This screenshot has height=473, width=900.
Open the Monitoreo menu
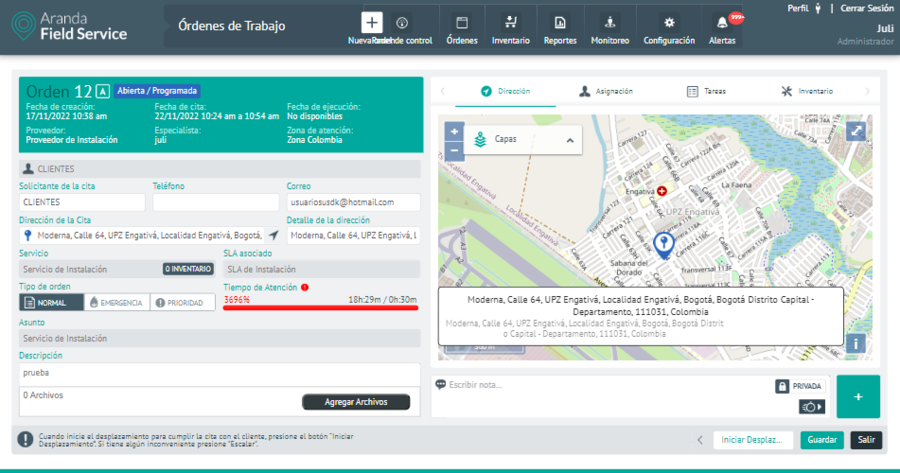(610, 29)
